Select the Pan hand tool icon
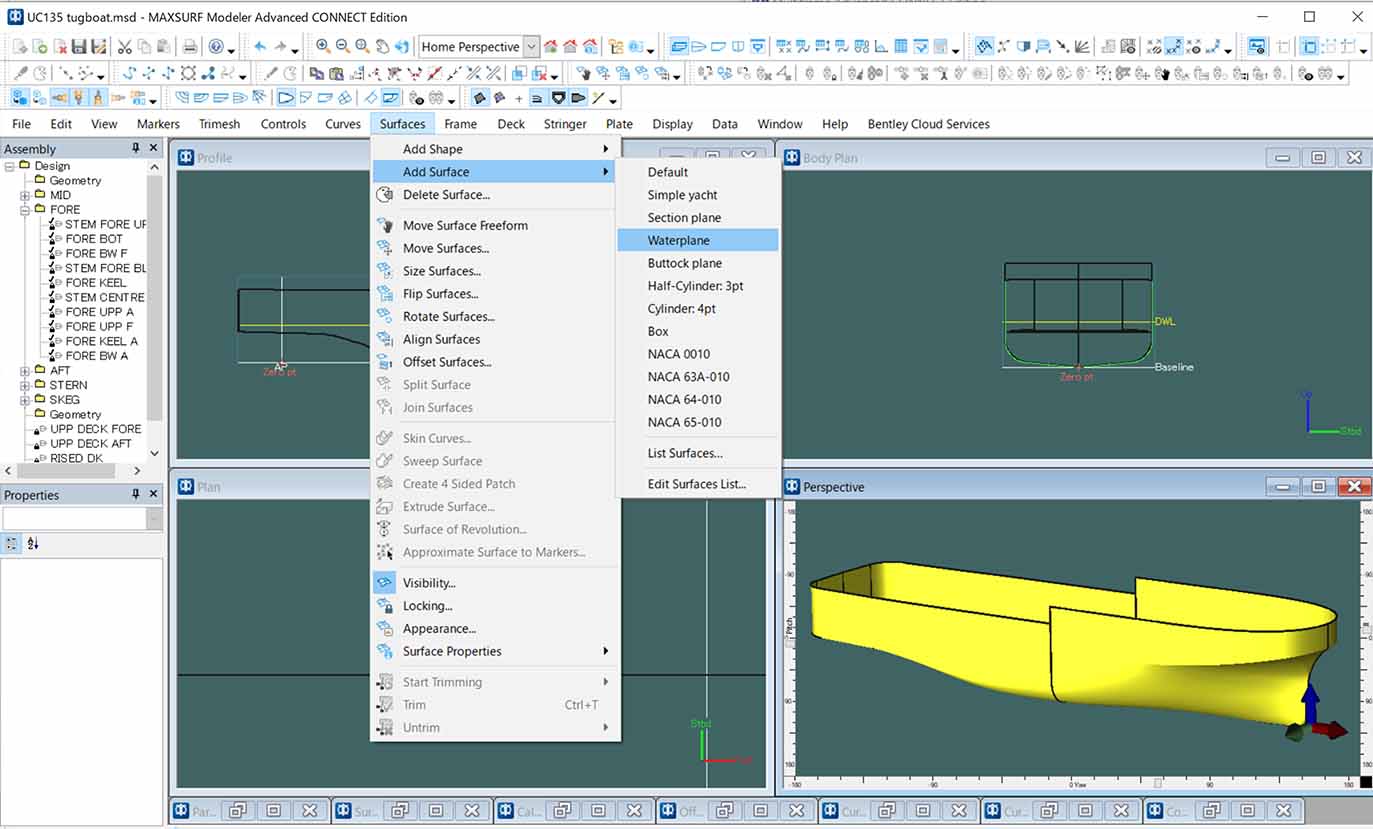The image size is (1373, 829). (x=383, y=46)
